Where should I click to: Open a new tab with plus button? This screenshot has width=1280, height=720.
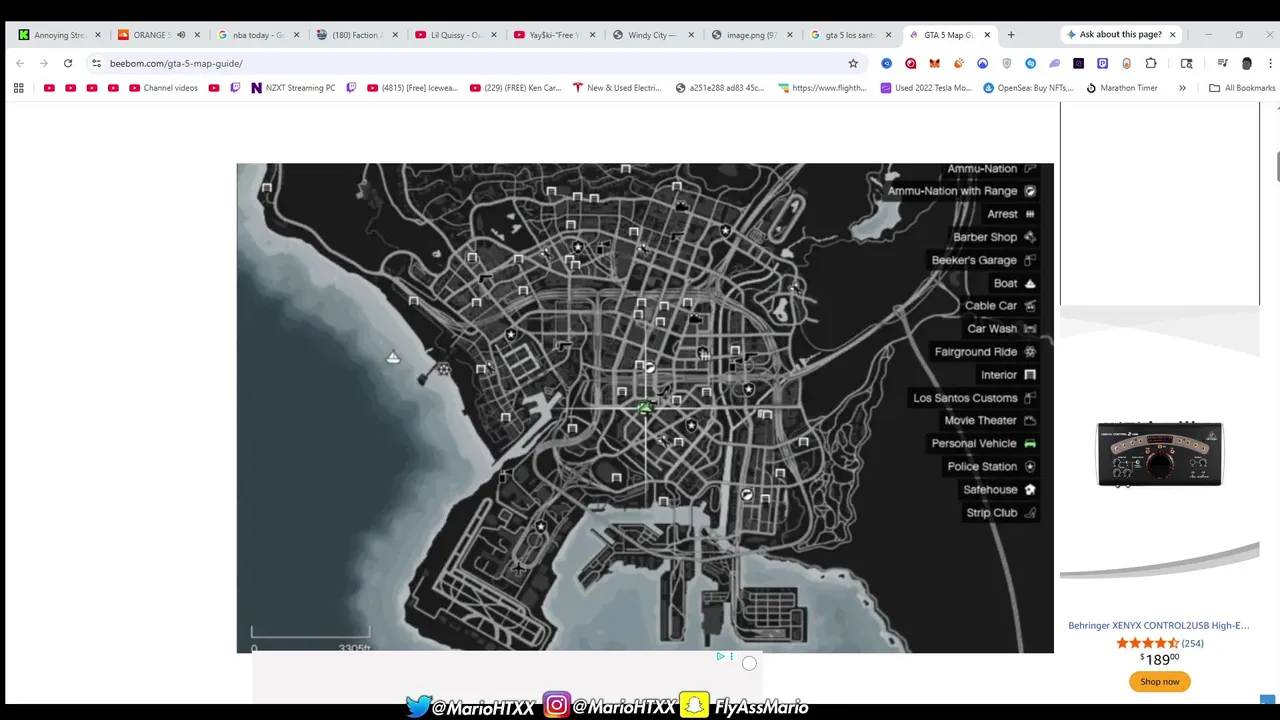[x=1011, y=35]
